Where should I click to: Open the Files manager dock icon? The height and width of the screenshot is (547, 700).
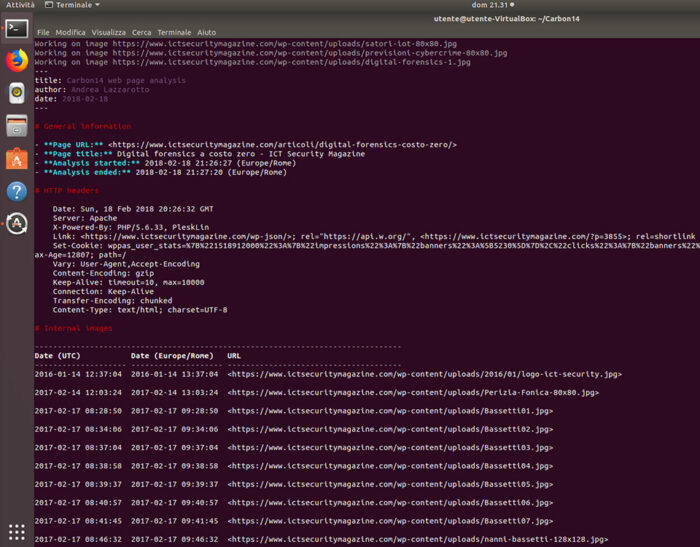pyautogui.click(x=17, y=125)
